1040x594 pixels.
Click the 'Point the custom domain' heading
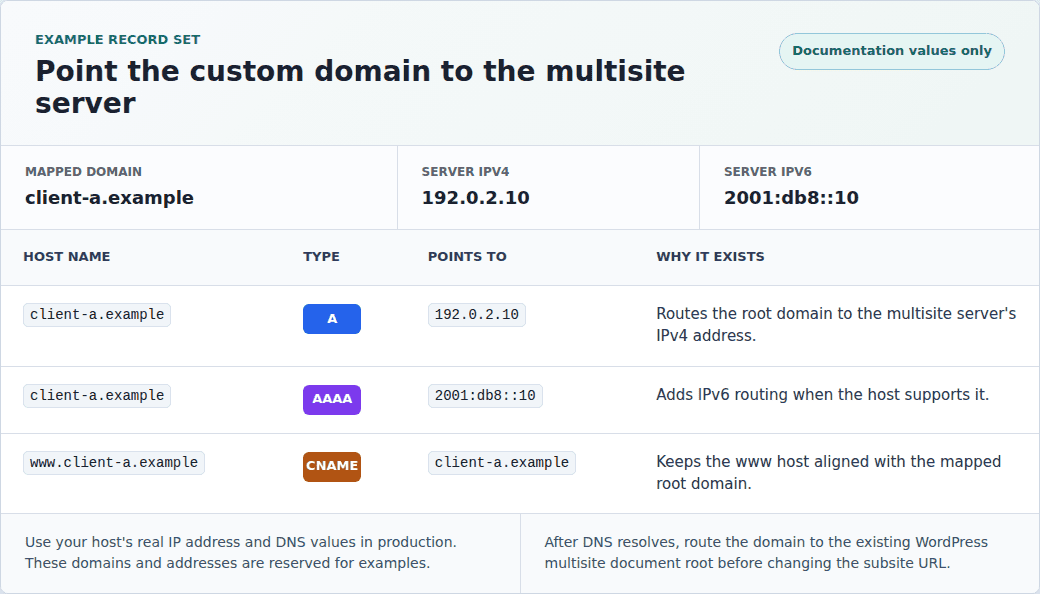(360, 87)
